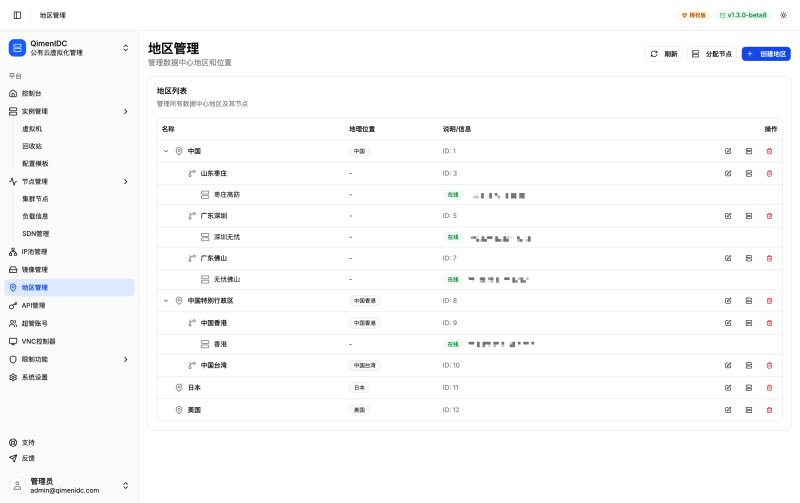
Task: Click the 分配节点 button
Action: point(712,54)
